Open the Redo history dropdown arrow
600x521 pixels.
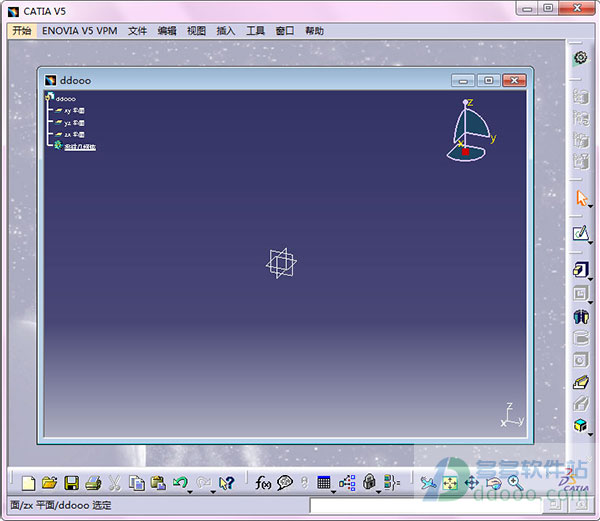click(x=213, y=492)
